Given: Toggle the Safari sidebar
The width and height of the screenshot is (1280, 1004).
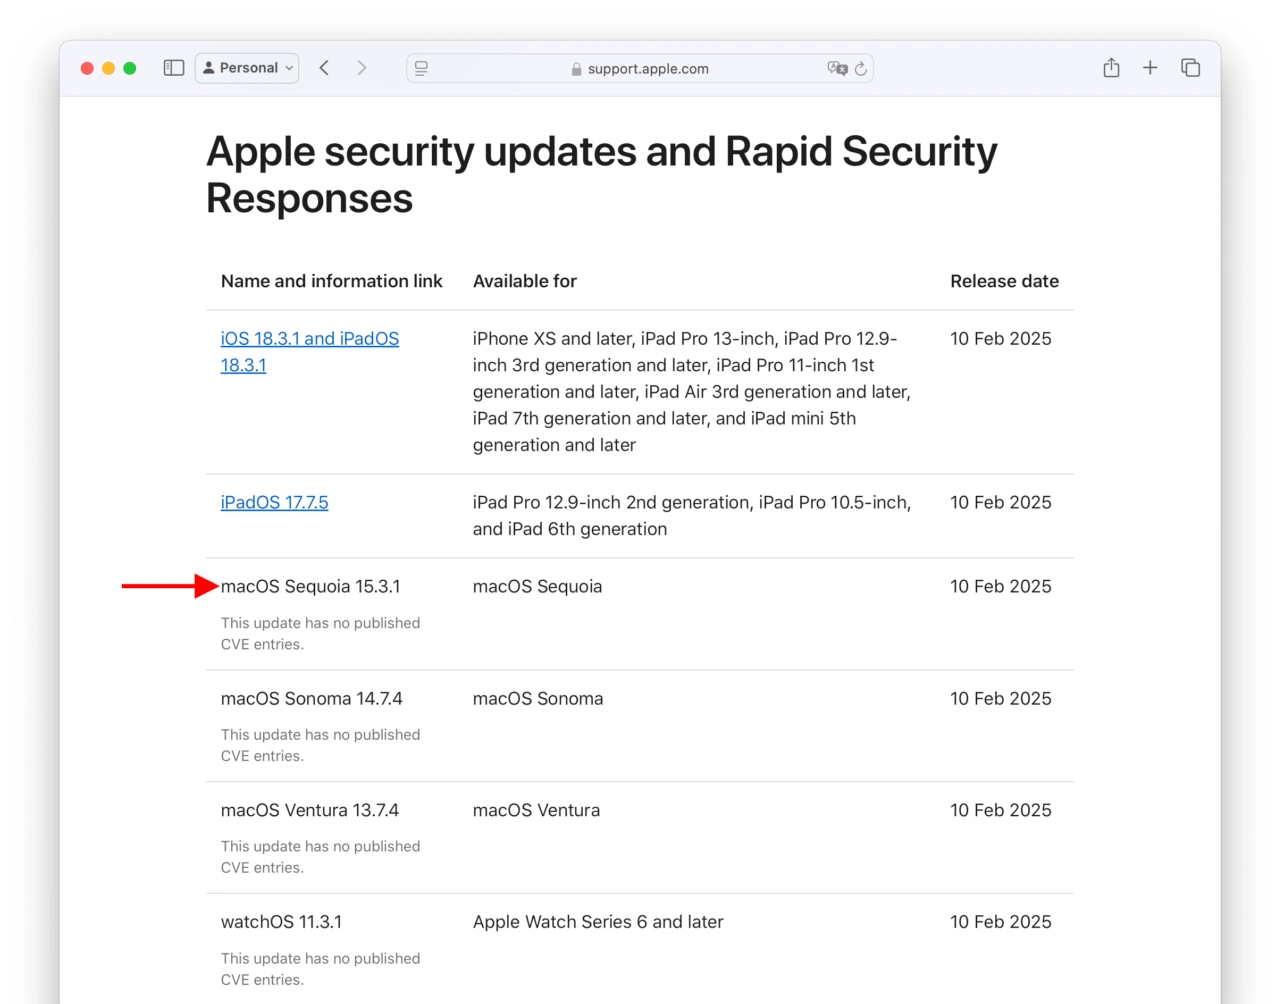Looking at the screenshot, I should click(174, 68).
